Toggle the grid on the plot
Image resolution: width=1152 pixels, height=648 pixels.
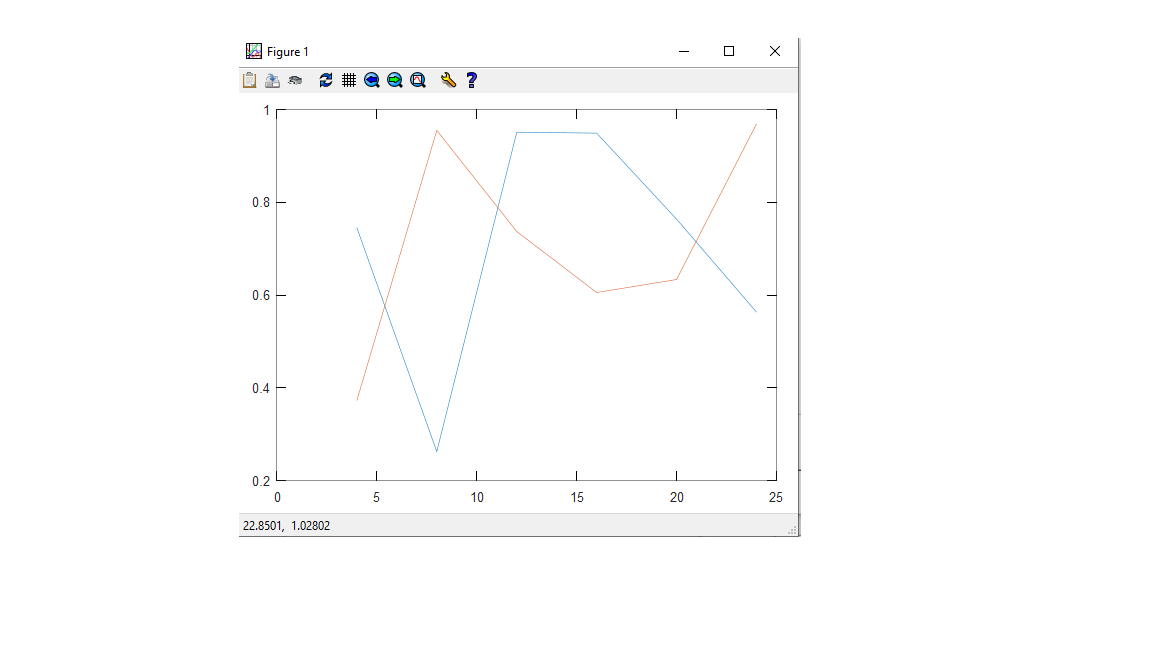point(349,80)
